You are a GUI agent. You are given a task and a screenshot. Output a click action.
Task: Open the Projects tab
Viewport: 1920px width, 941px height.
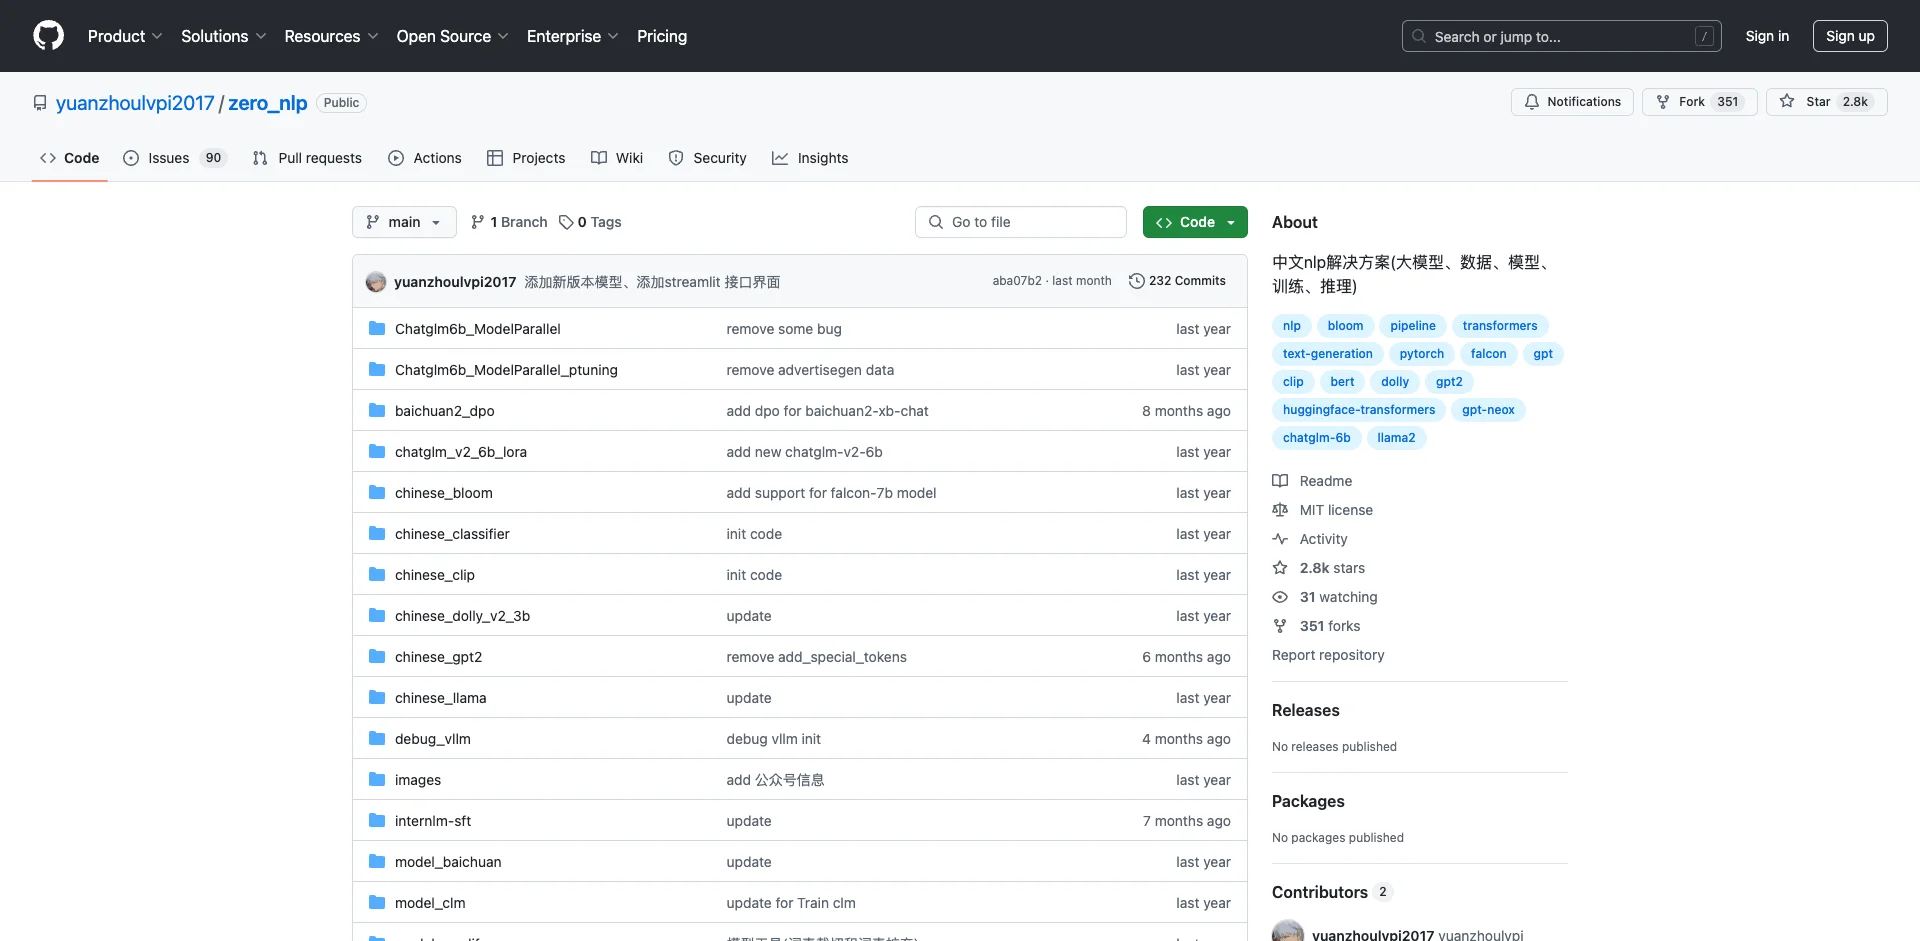pyautogui.click(x=526, y=158)
